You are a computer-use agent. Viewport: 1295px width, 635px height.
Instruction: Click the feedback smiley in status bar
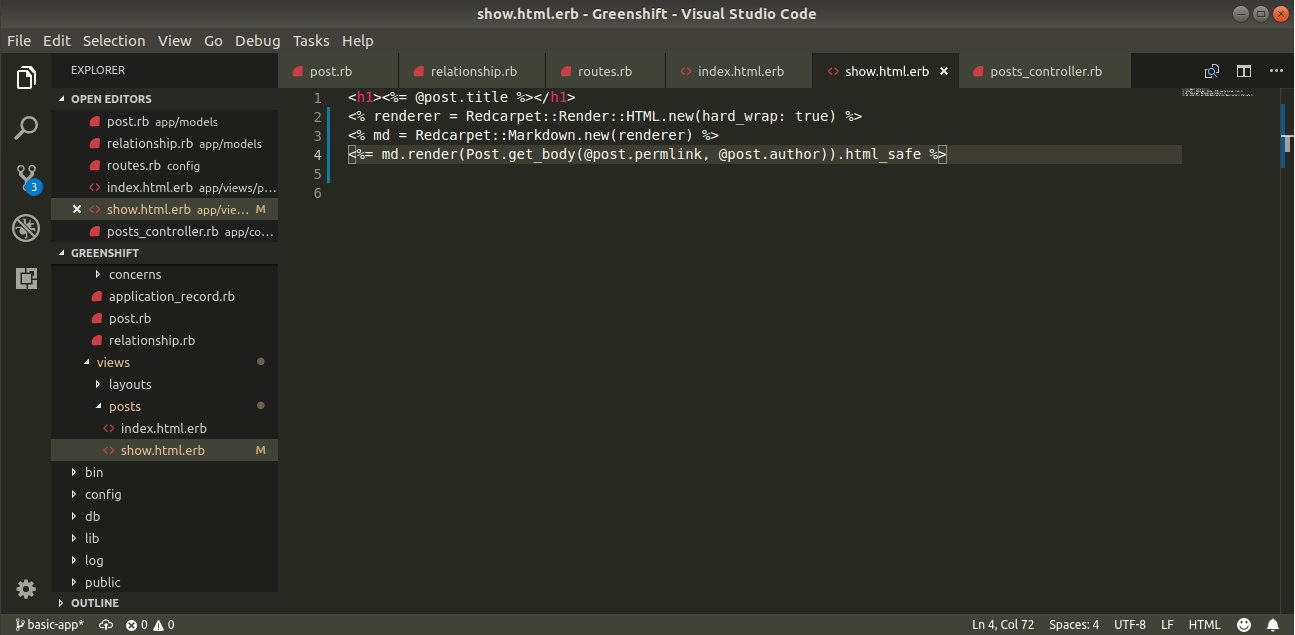1244,625
